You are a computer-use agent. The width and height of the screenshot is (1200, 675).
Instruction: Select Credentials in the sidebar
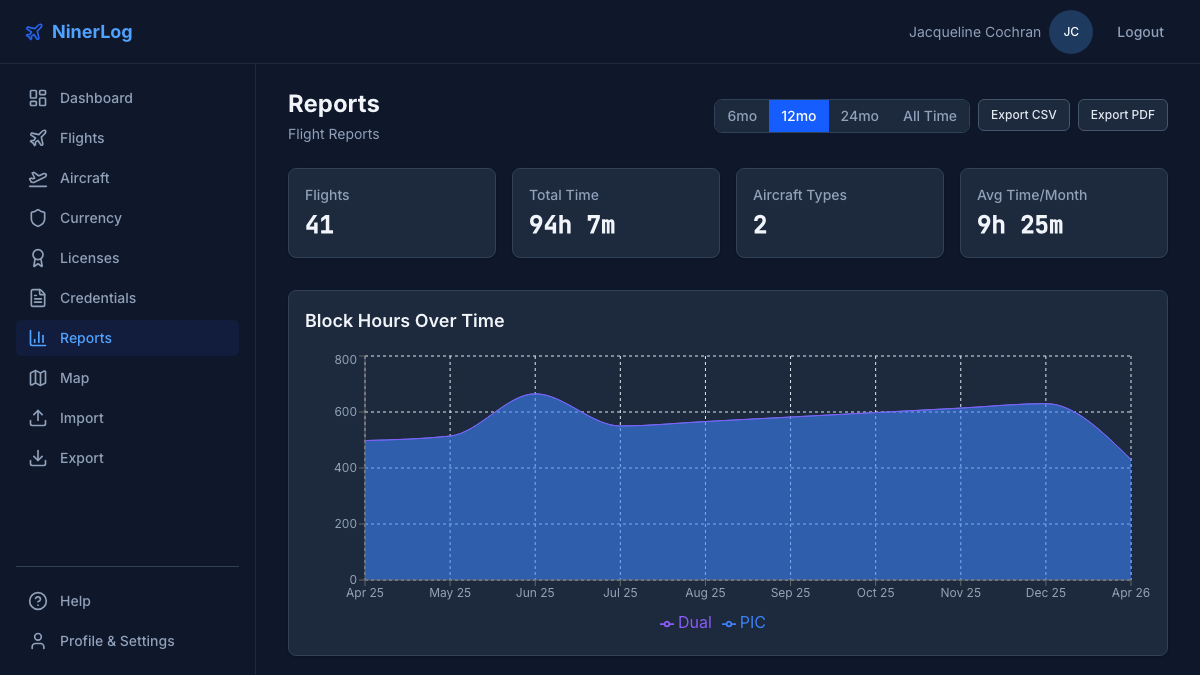(127, 298)
